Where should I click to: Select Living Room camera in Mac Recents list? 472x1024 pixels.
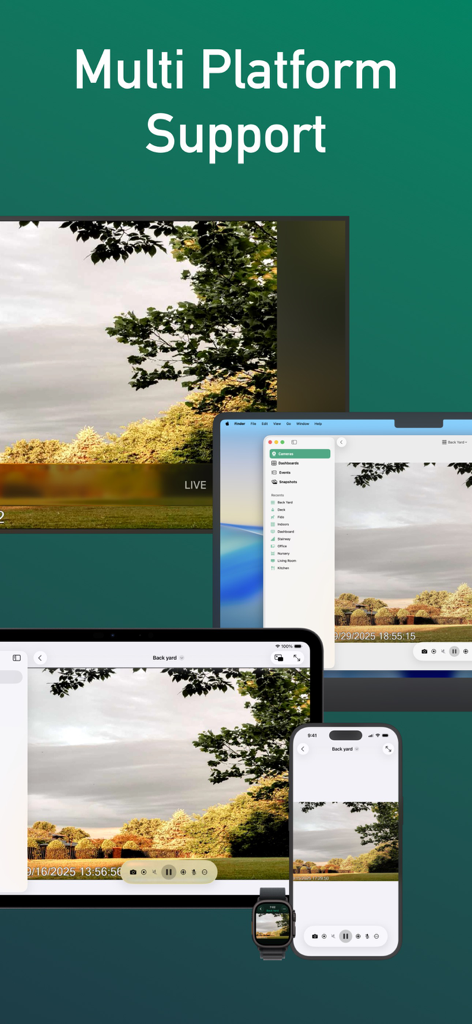click(x=283, y=560)
